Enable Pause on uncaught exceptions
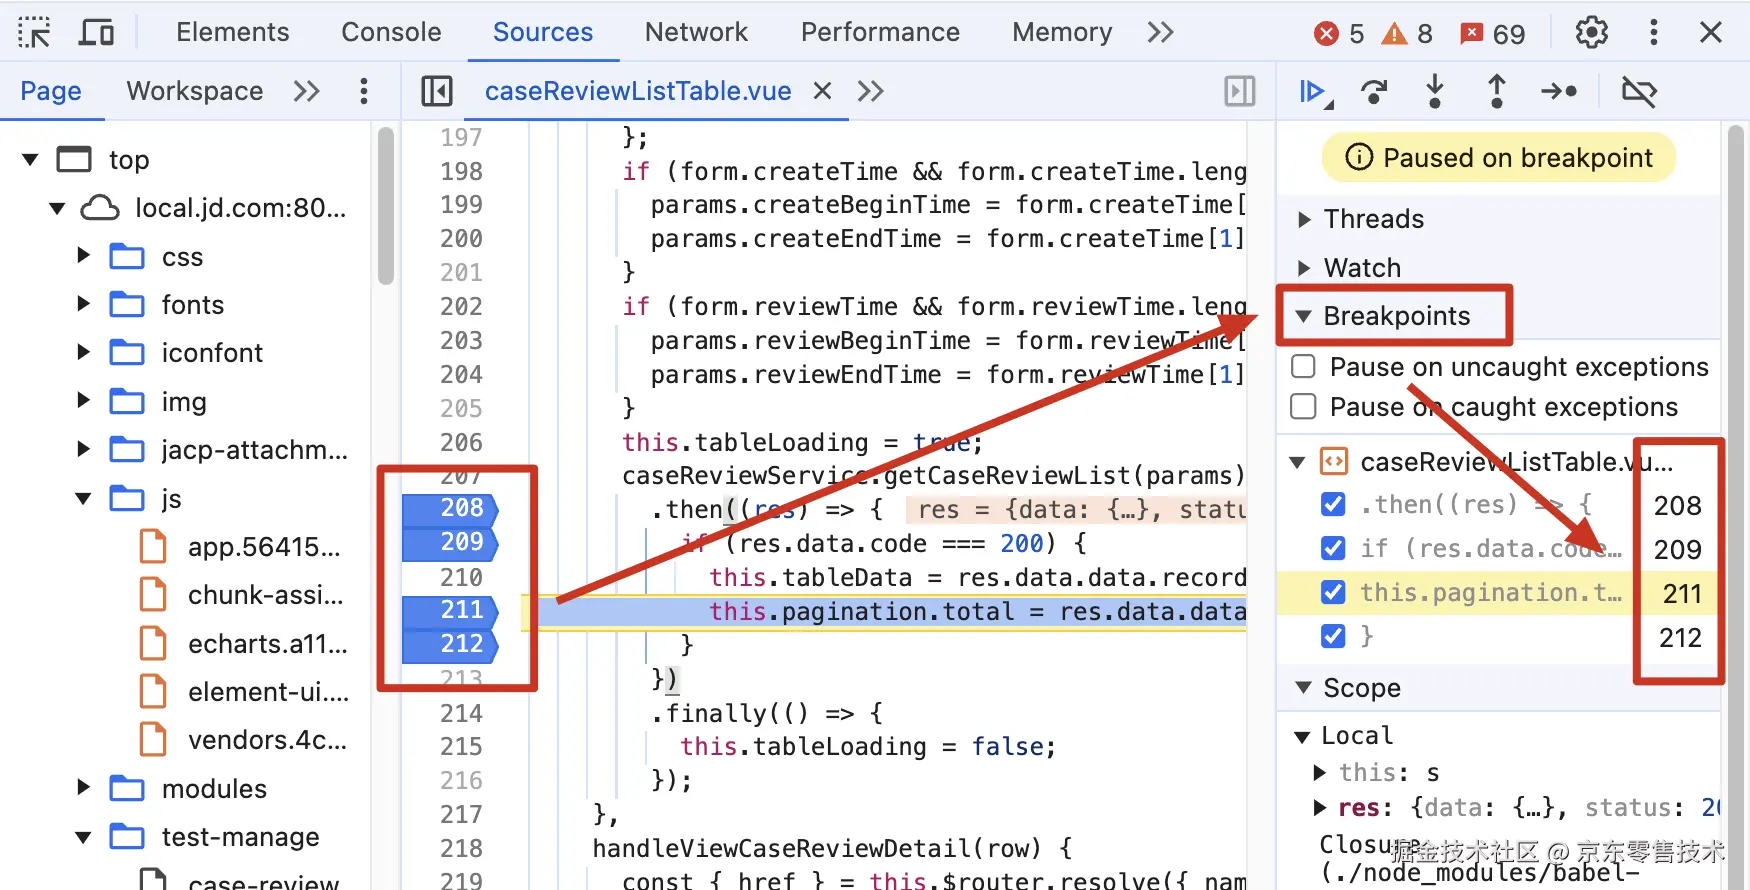This screenshot has width=1750, height=890. point(1303,366)
